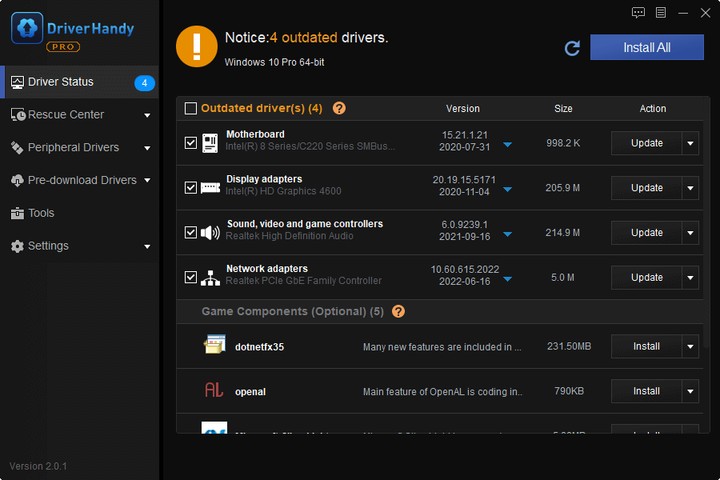This screenshot has width=720, height=480.
Task: Click help icon beside Outdated drivers
Action: [339, 108]
